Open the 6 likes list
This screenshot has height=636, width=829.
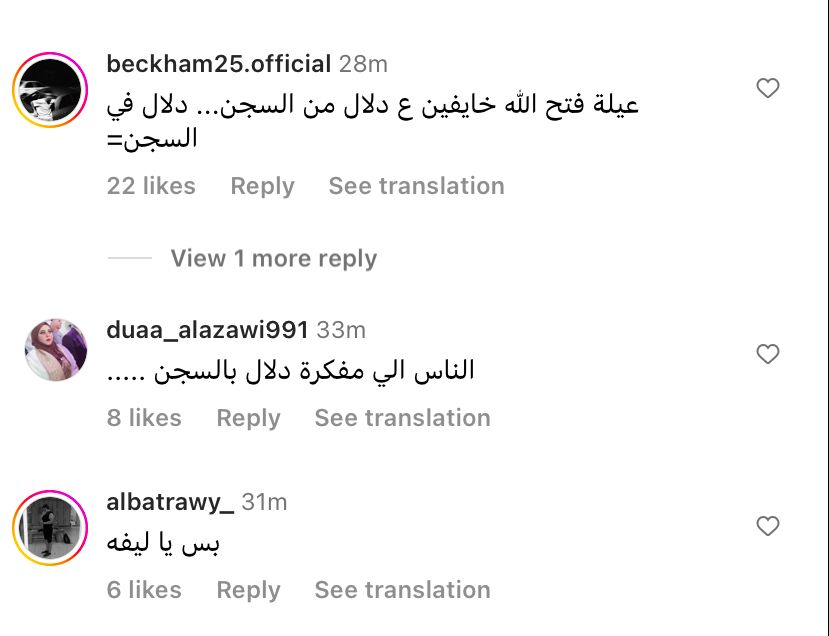(x=144, y=590)
